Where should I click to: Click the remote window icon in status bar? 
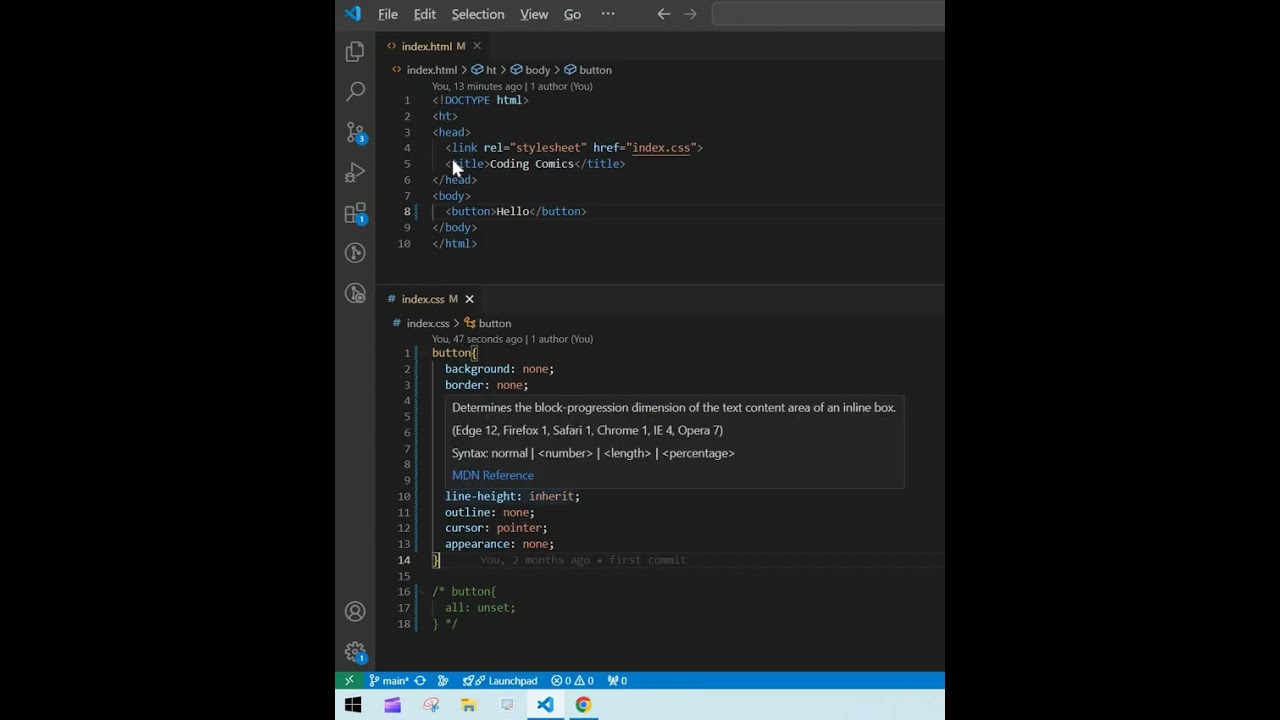[x=349, y=681]
